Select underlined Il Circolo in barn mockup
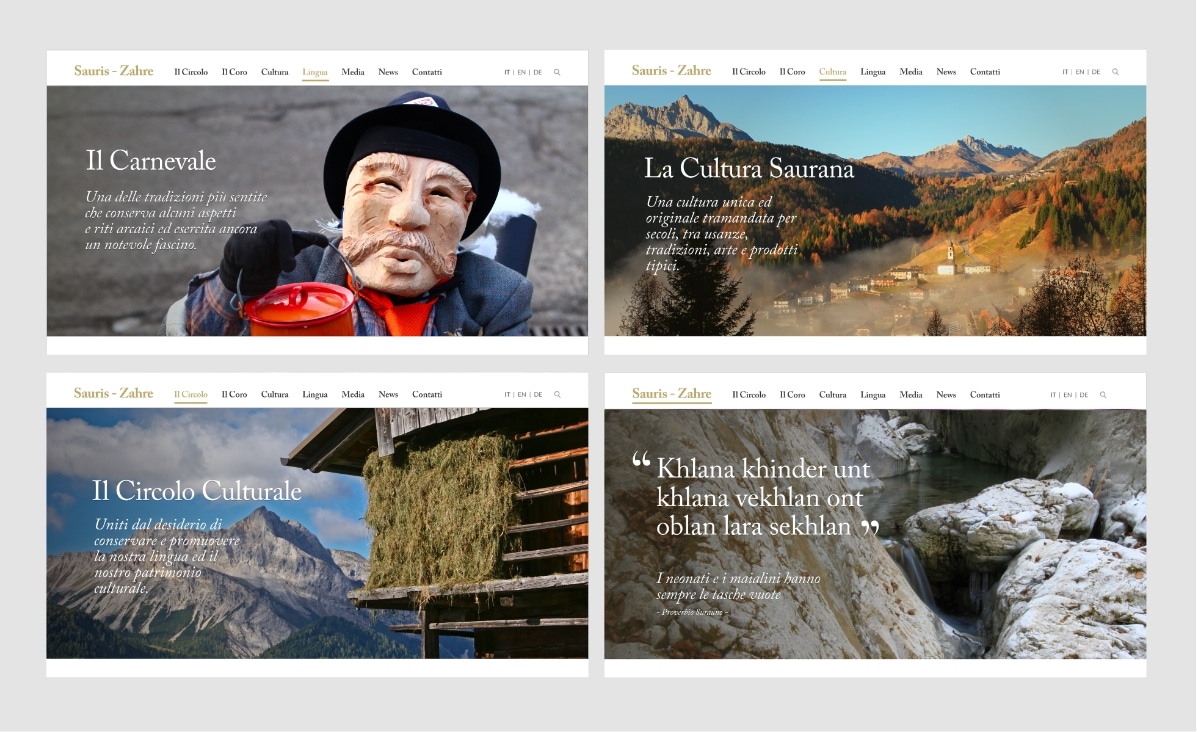Image resolution: width=1197 pixels, height=732 pixels. click(x=191, y=395)
